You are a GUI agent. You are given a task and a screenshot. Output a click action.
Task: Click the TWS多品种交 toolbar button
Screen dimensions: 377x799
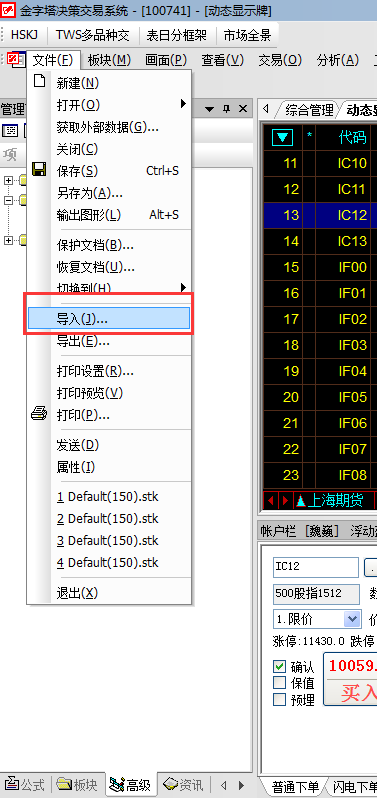pyautogui.click(x=93, y=35)
